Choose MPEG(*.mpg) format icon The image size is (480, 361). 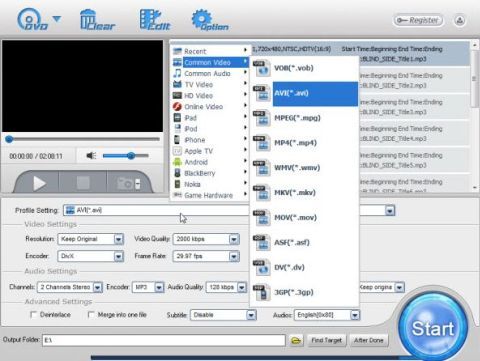click(262, 118)
